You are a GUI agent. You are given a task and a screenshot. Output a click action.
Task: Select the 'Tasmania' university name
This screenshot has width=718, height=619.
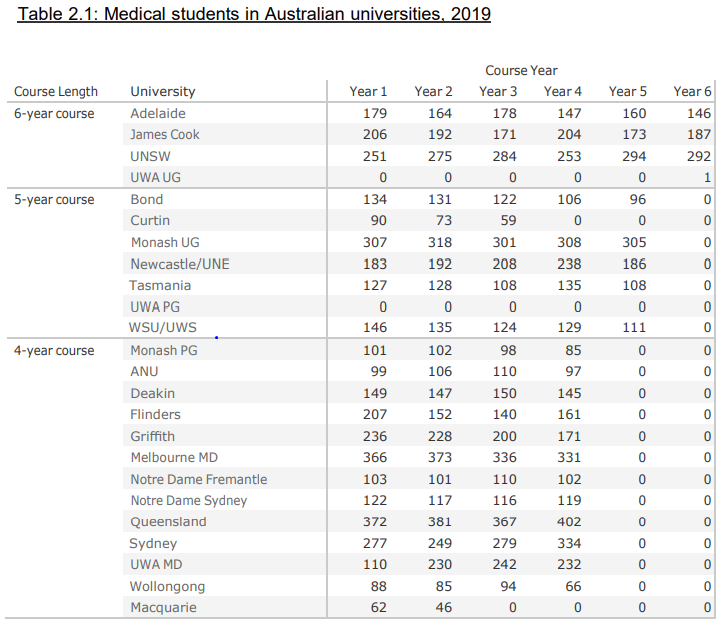[x=160, y=286]
